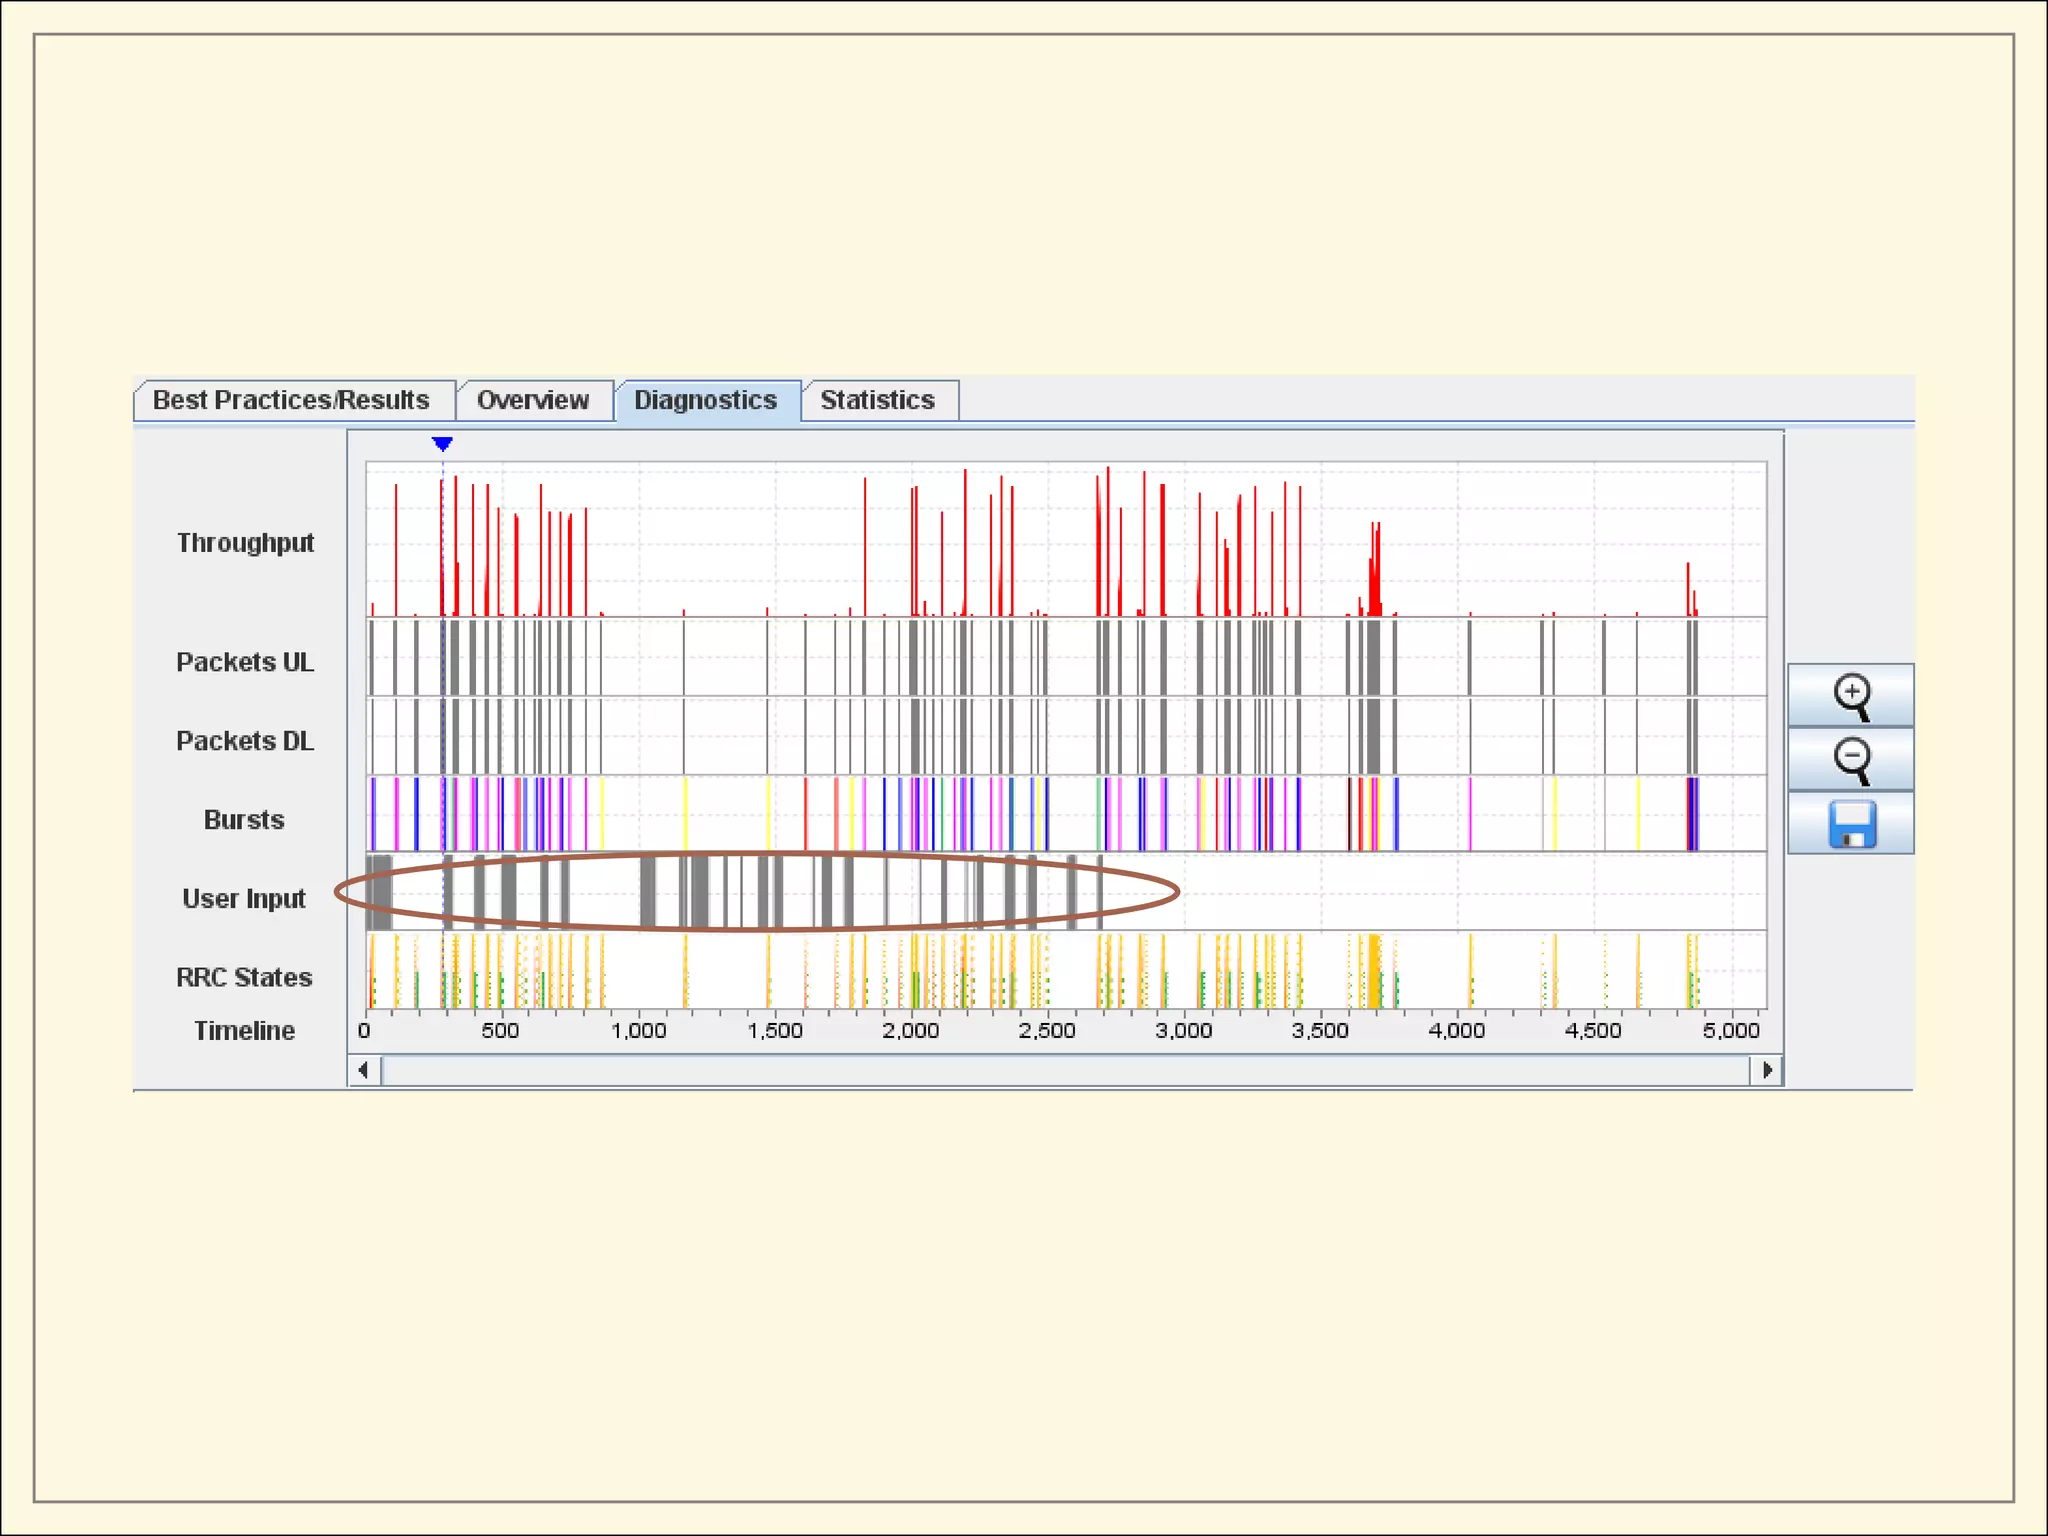Click the 2,500 mark on the timeline axis
Viewport: 2048px width, 1536px height.
point(1047,1031)
